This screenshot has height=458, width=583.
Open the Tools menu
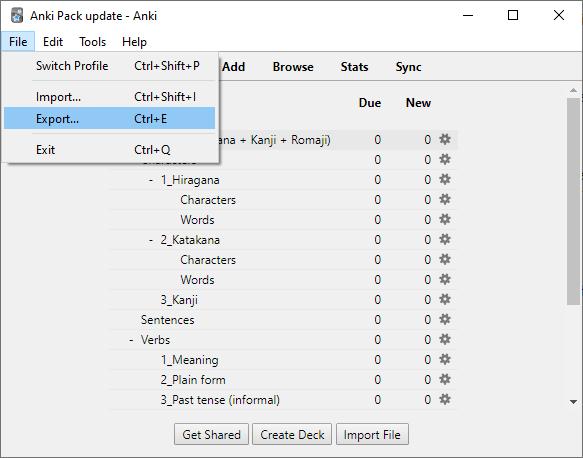[92, 42]
